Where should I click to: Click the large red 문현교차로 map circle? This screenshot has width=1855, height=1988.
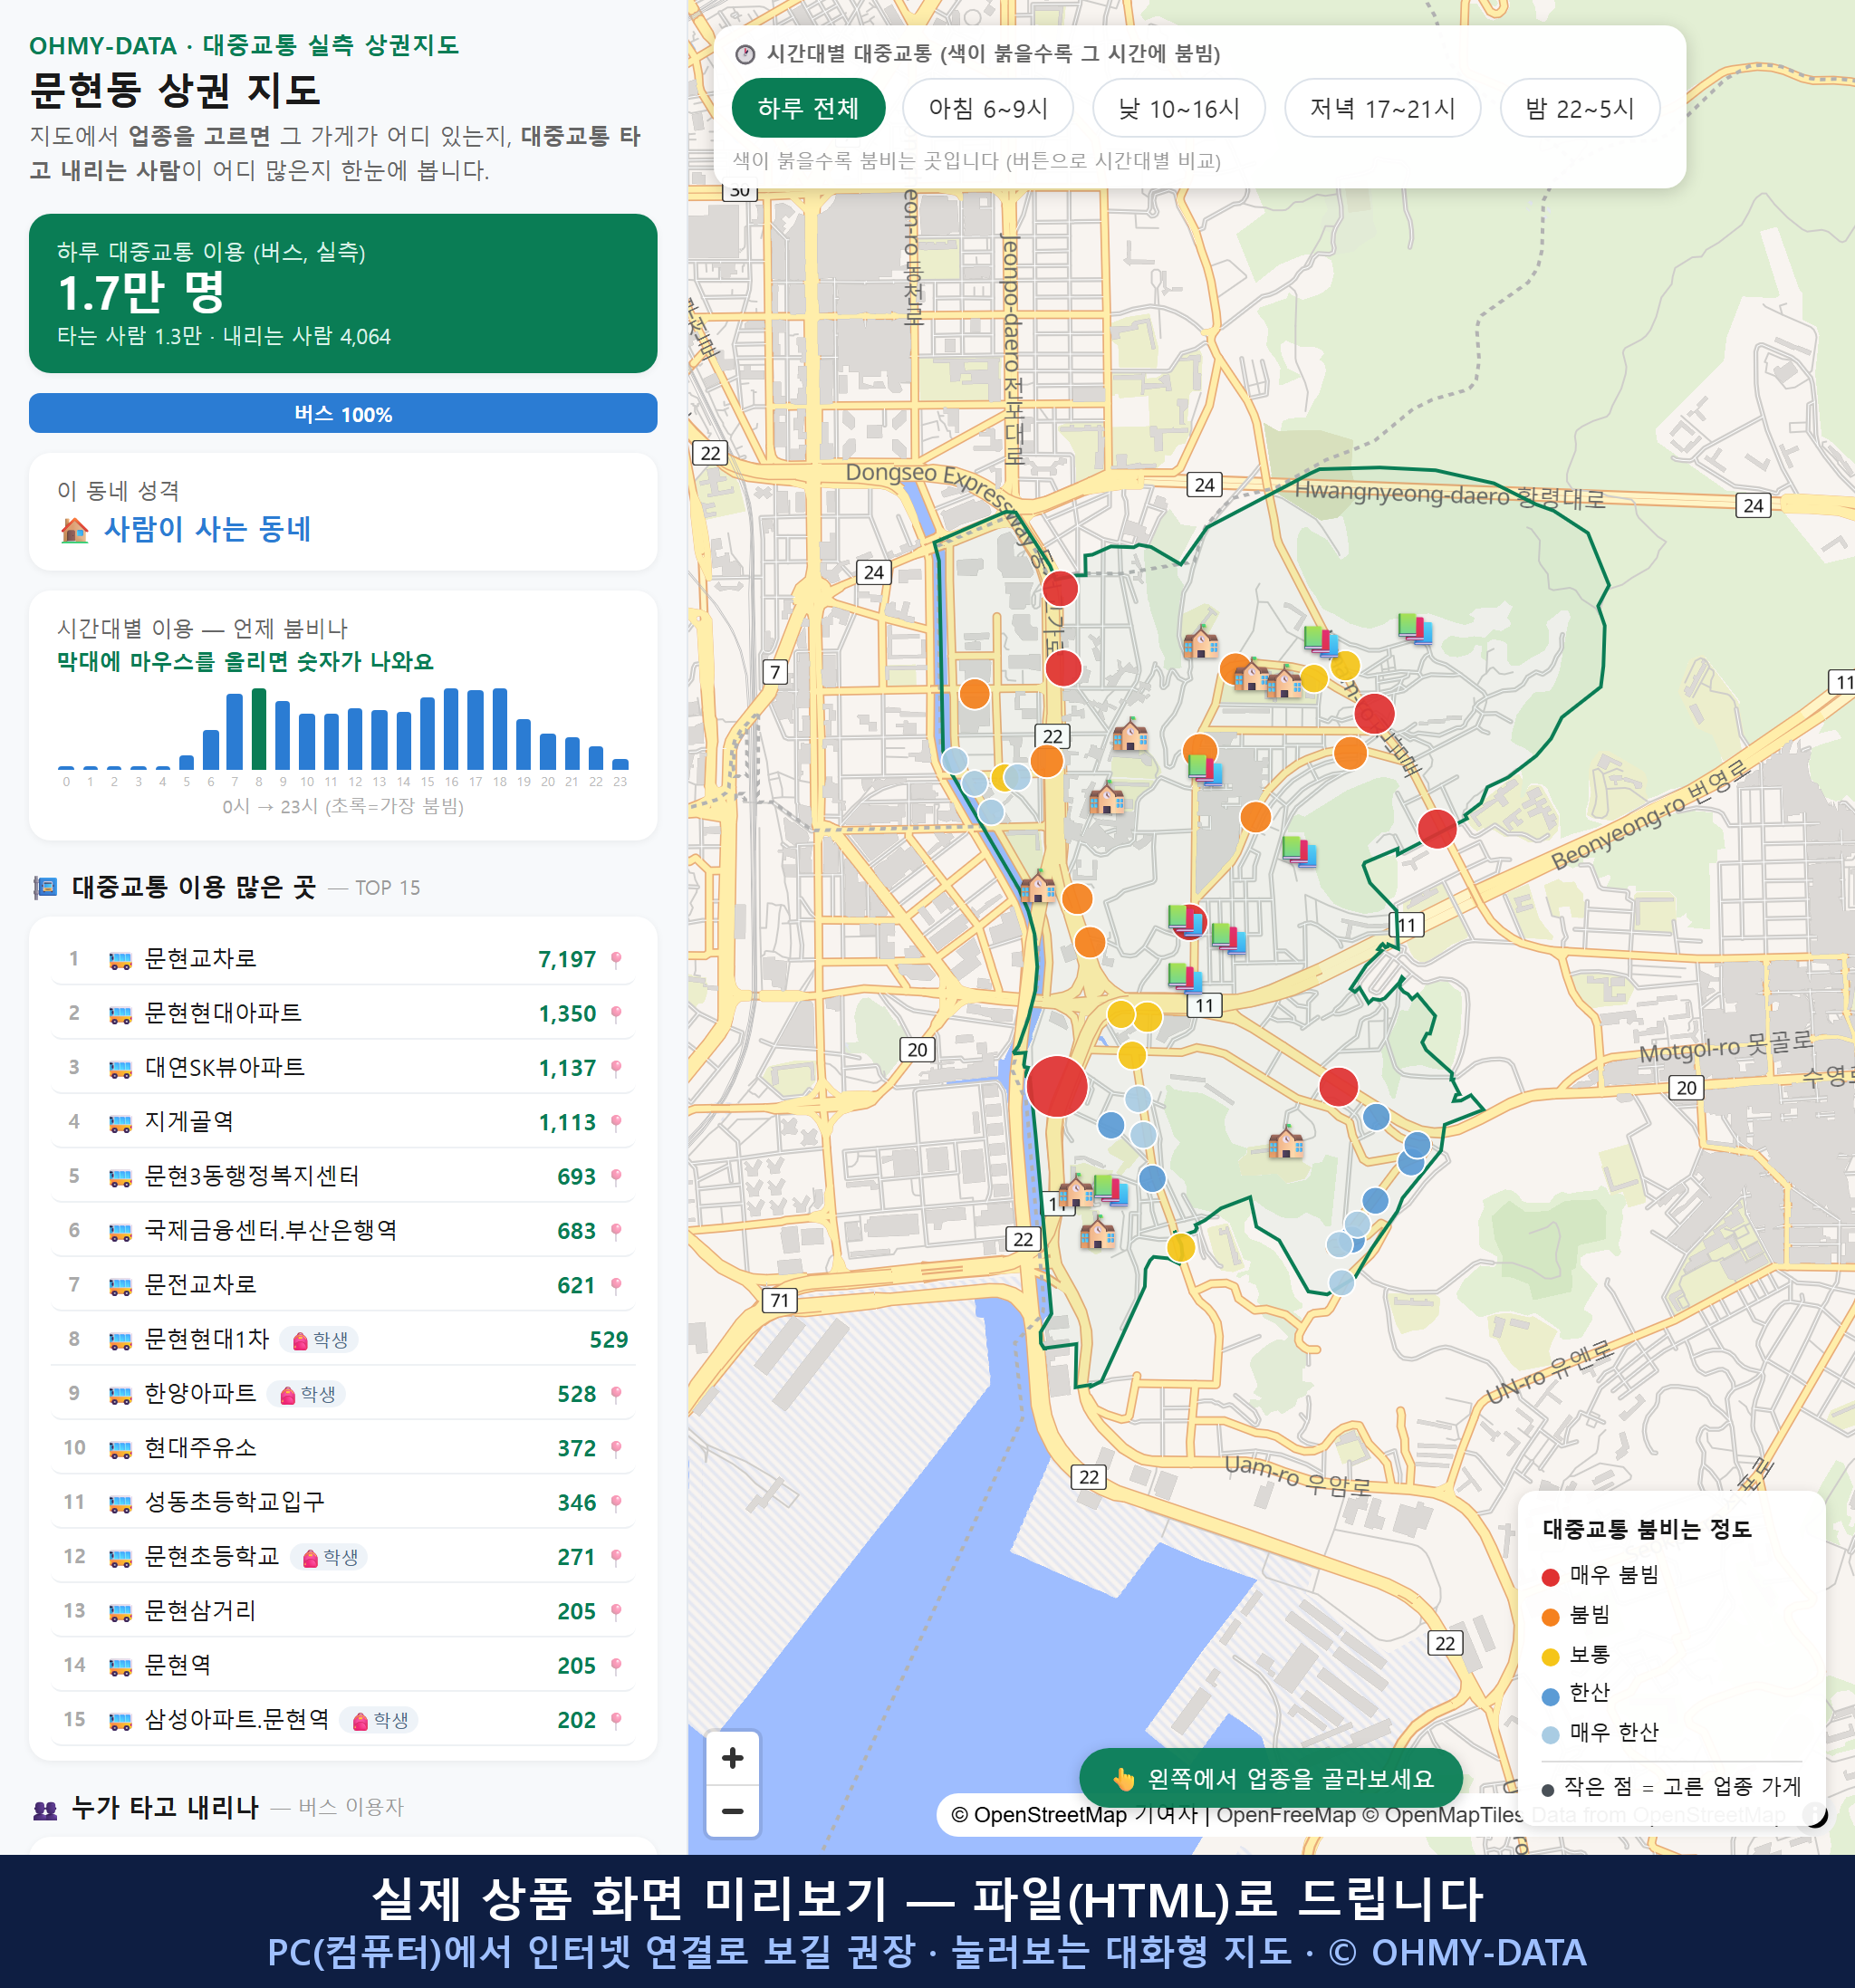[x=1057, y=1086]
